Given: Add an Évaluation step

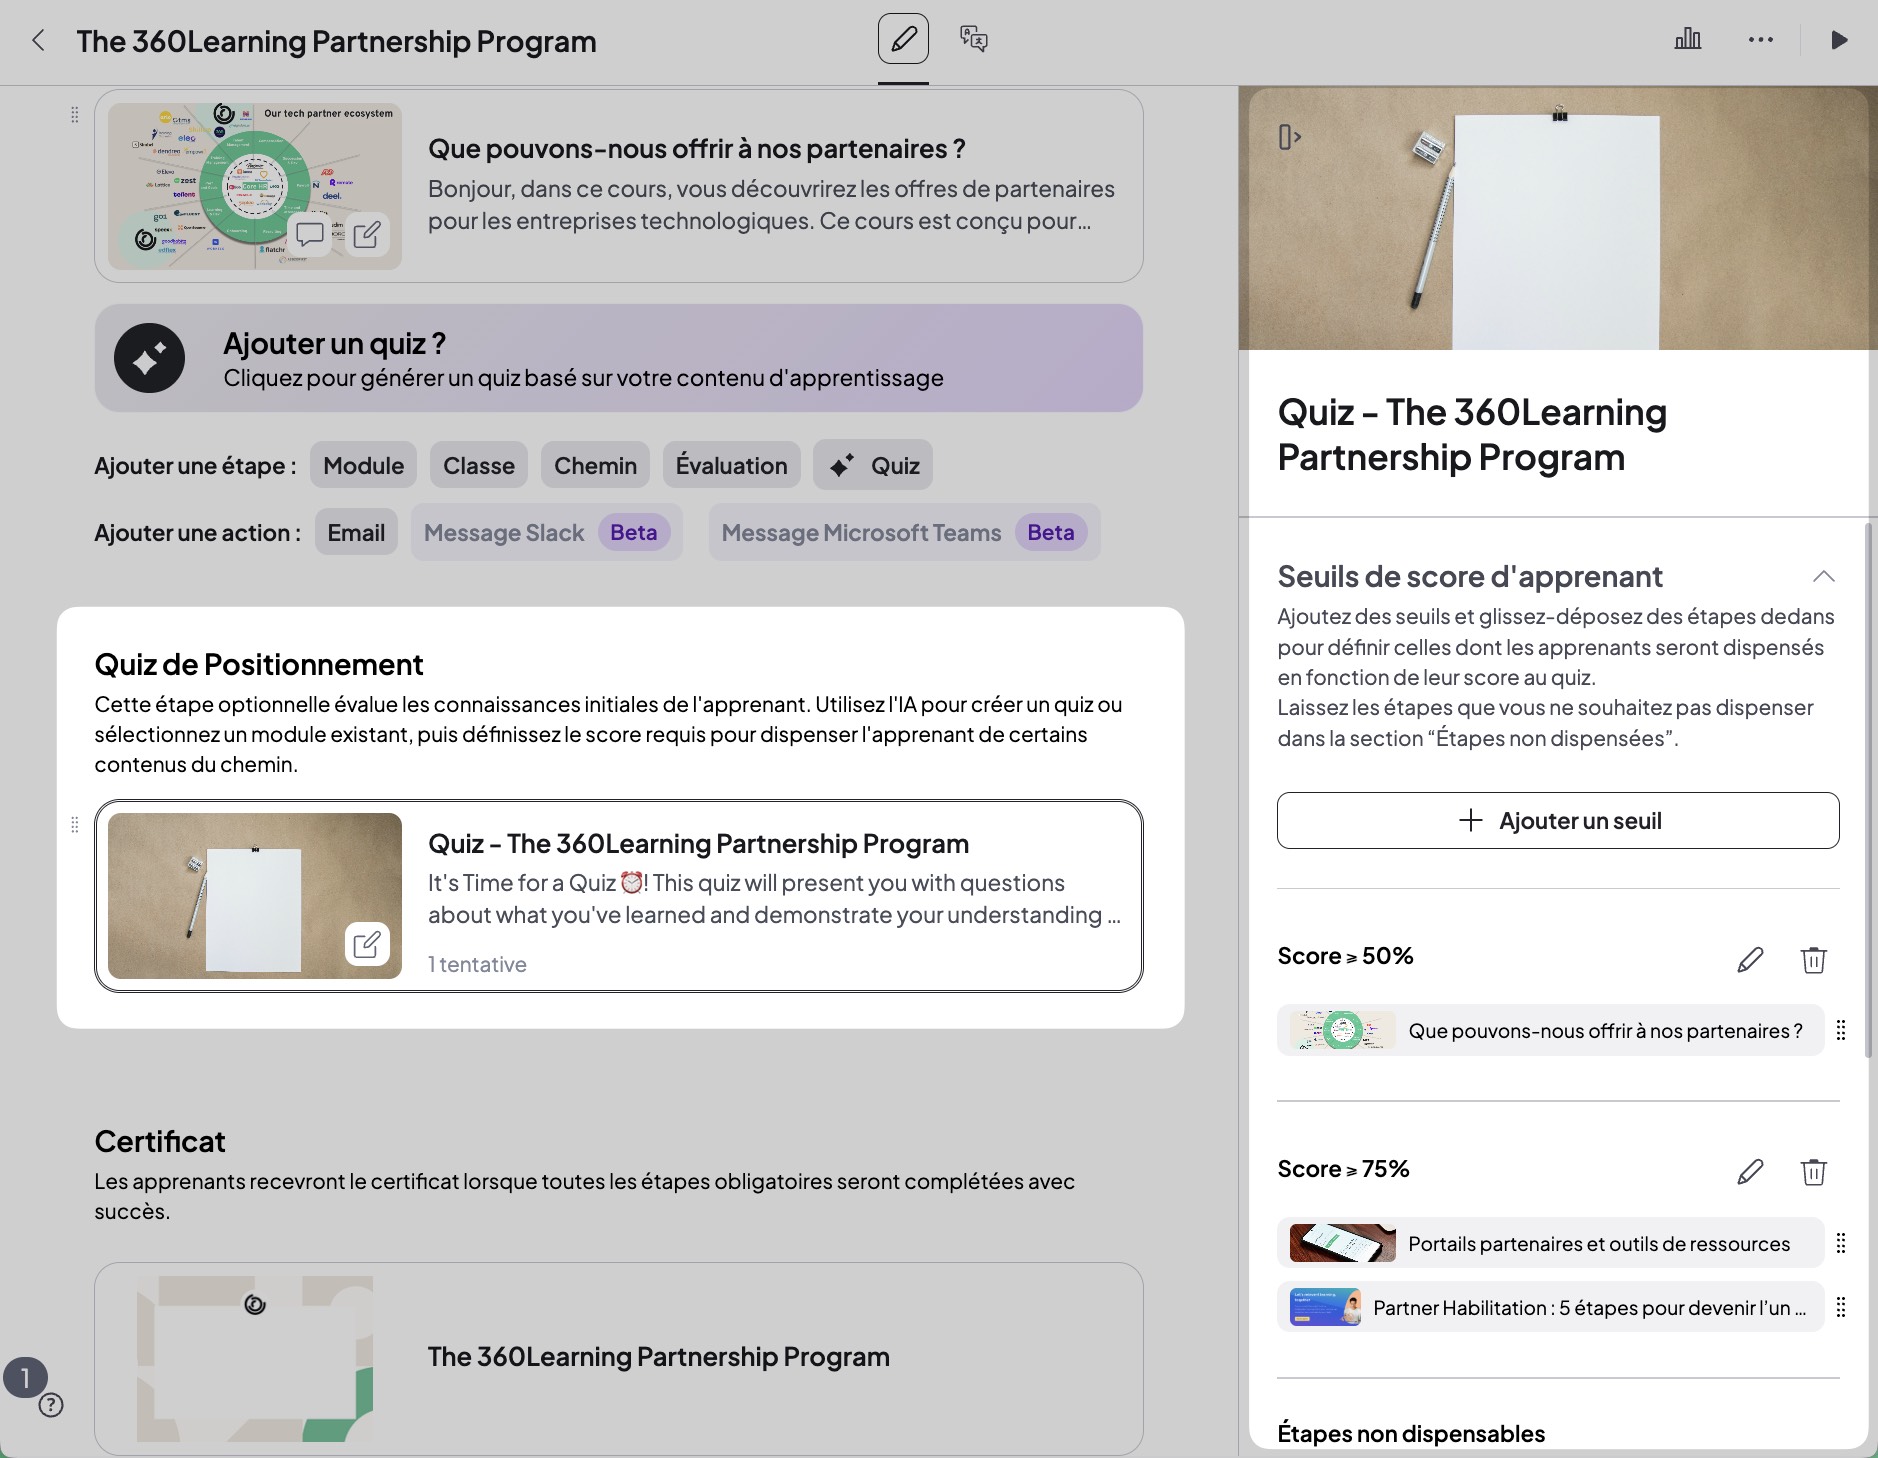Looking at the screenshot, I should tap(731, 466).
